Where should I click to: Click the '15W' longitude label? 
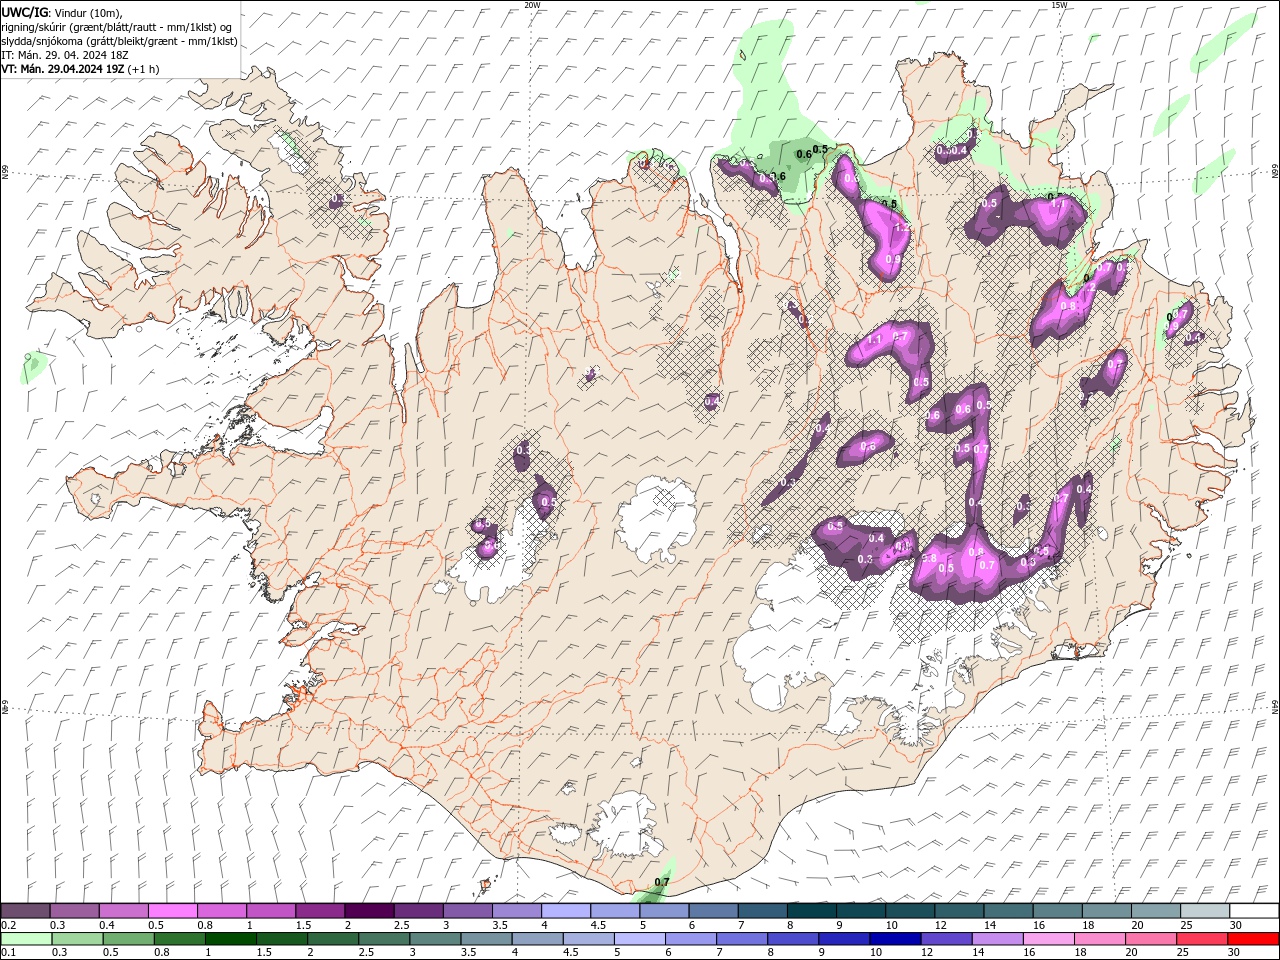(x=1059, y=5)
